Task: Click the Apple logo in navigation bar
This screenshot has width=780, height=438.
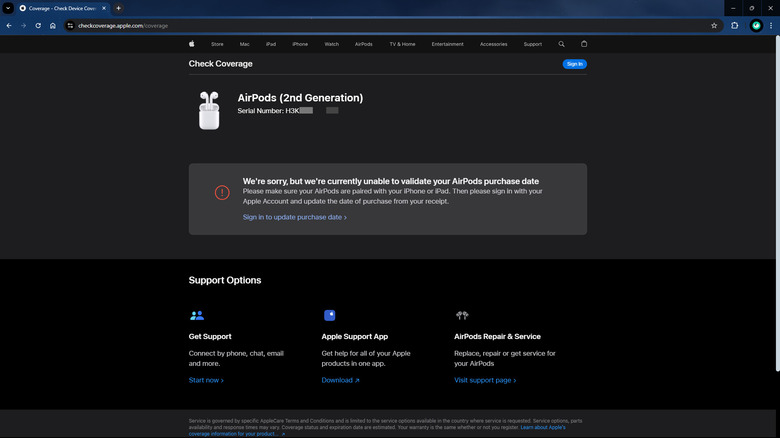Action: [191, 44]
